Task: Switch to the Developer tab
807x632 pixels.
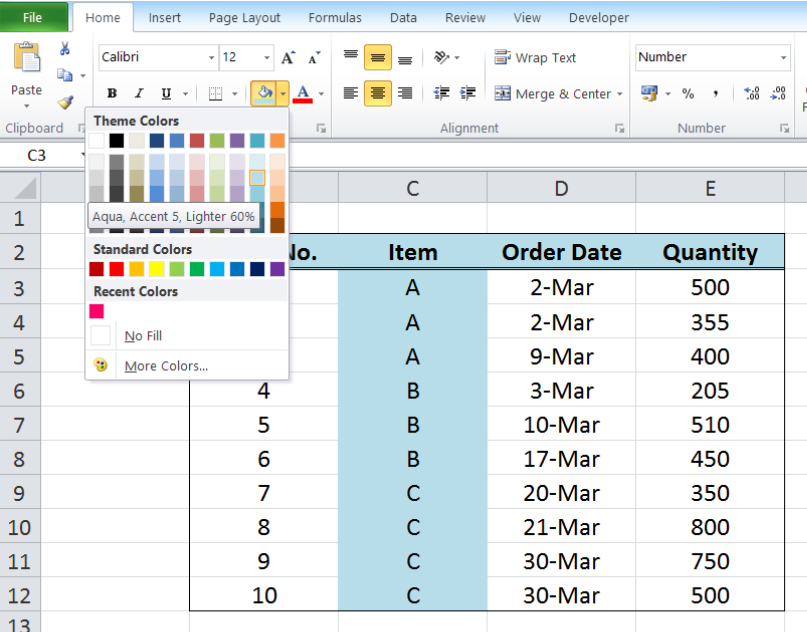Action: (599, 17)
